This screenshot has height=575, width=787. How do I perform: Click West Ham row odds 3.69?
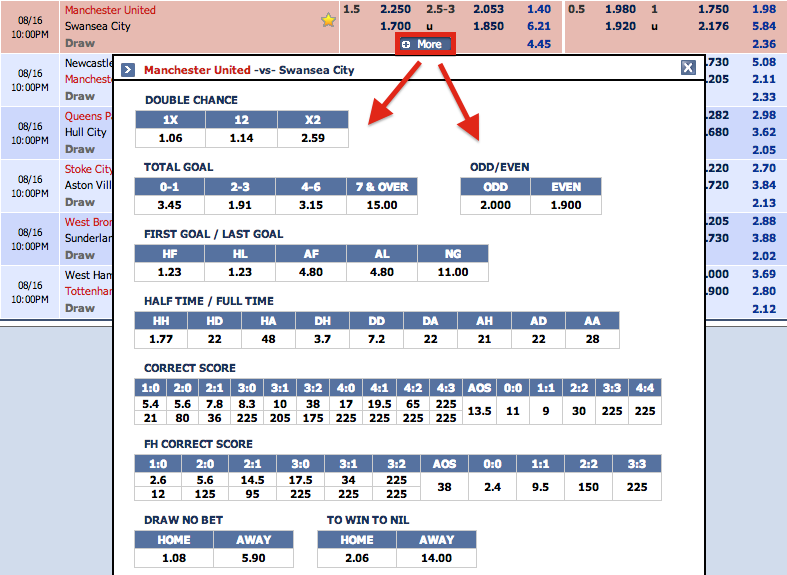[x=764, y=274]
